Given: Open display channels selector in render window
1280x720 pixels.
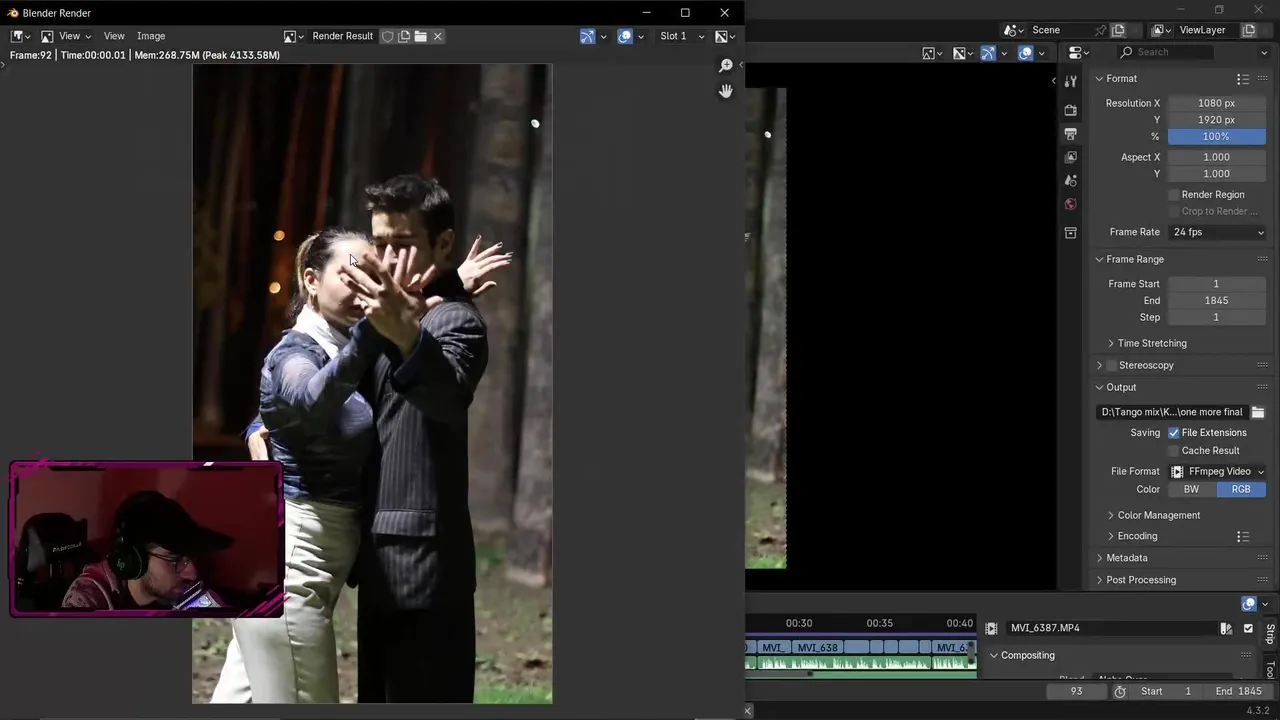Looking at the screenshot, I should pyautogui.click(x=725, y=36).
